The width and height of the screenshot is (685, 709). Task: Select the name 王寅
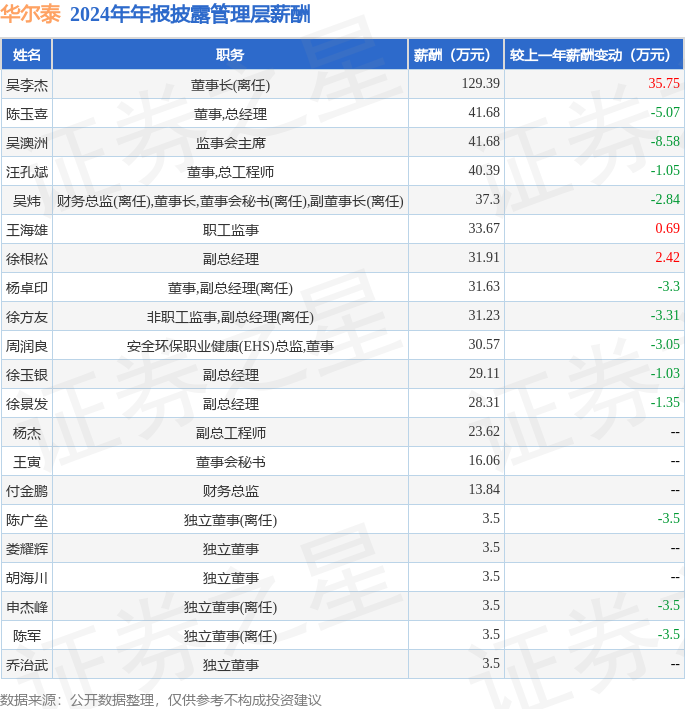tap(27, 462)
